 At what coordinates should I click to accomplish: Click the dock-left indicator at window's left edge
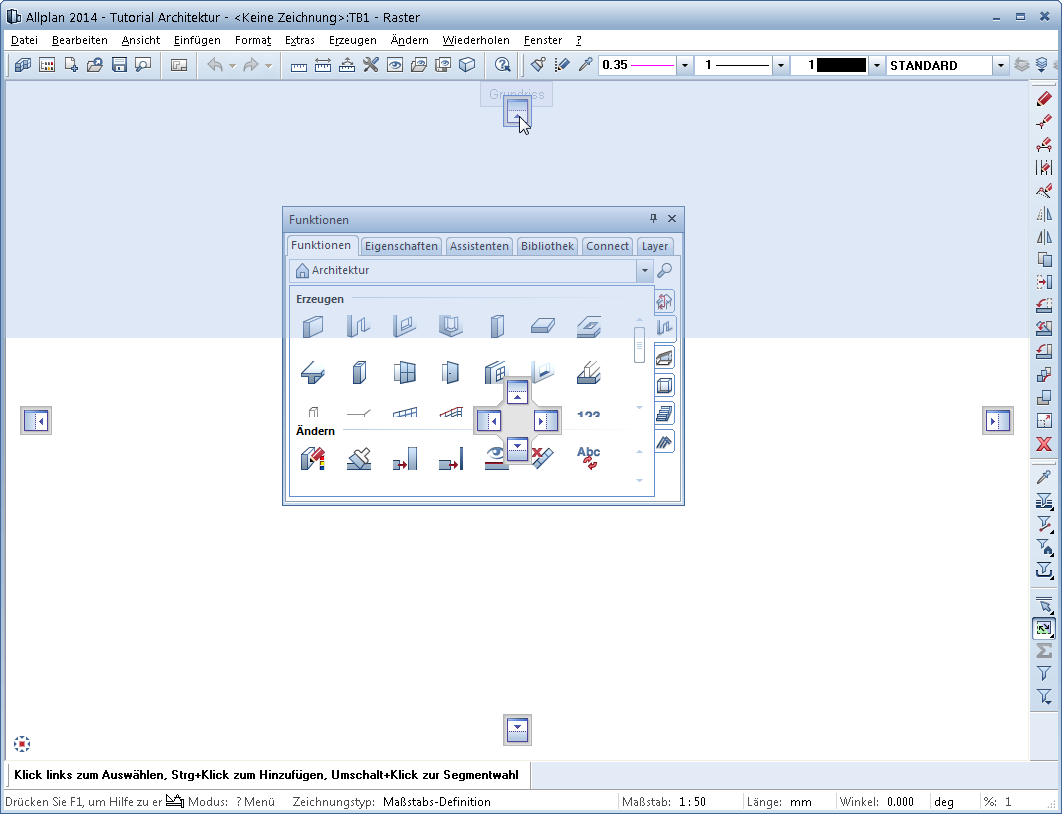36,421
